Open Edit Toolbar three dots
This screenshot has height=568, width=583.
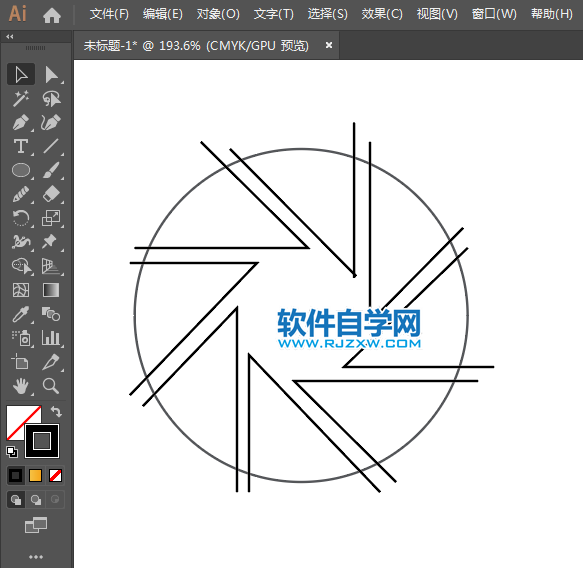[x=36, y=557]
